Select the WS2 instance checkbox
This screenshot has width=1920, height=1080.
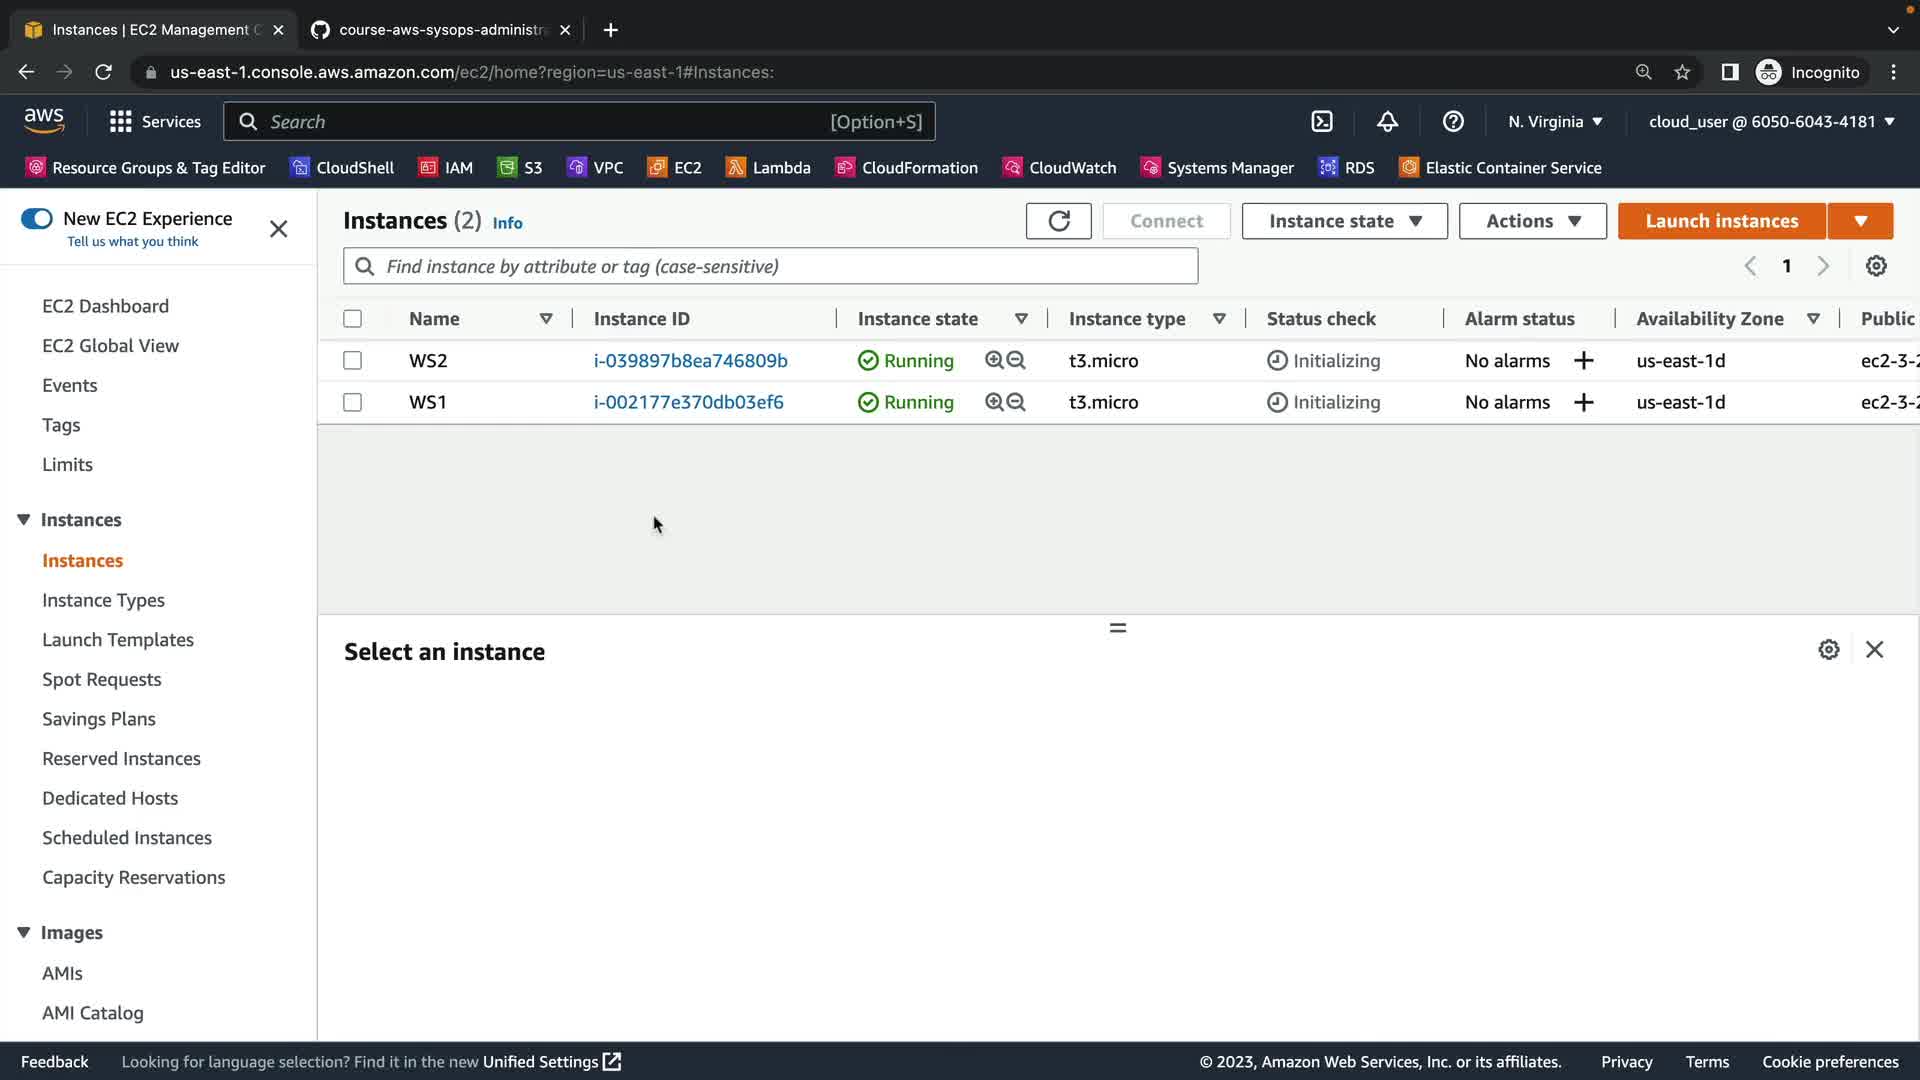click(352, 361)
